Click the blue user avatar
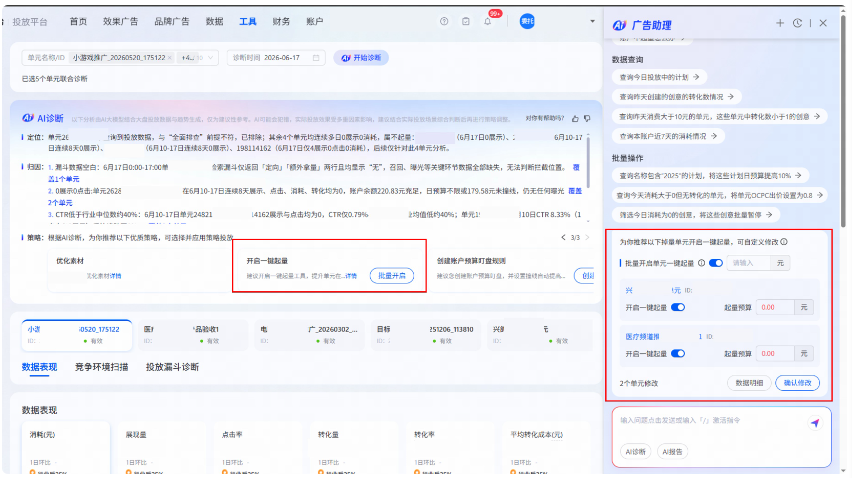 pyautogui.click(x=527, y=21)
